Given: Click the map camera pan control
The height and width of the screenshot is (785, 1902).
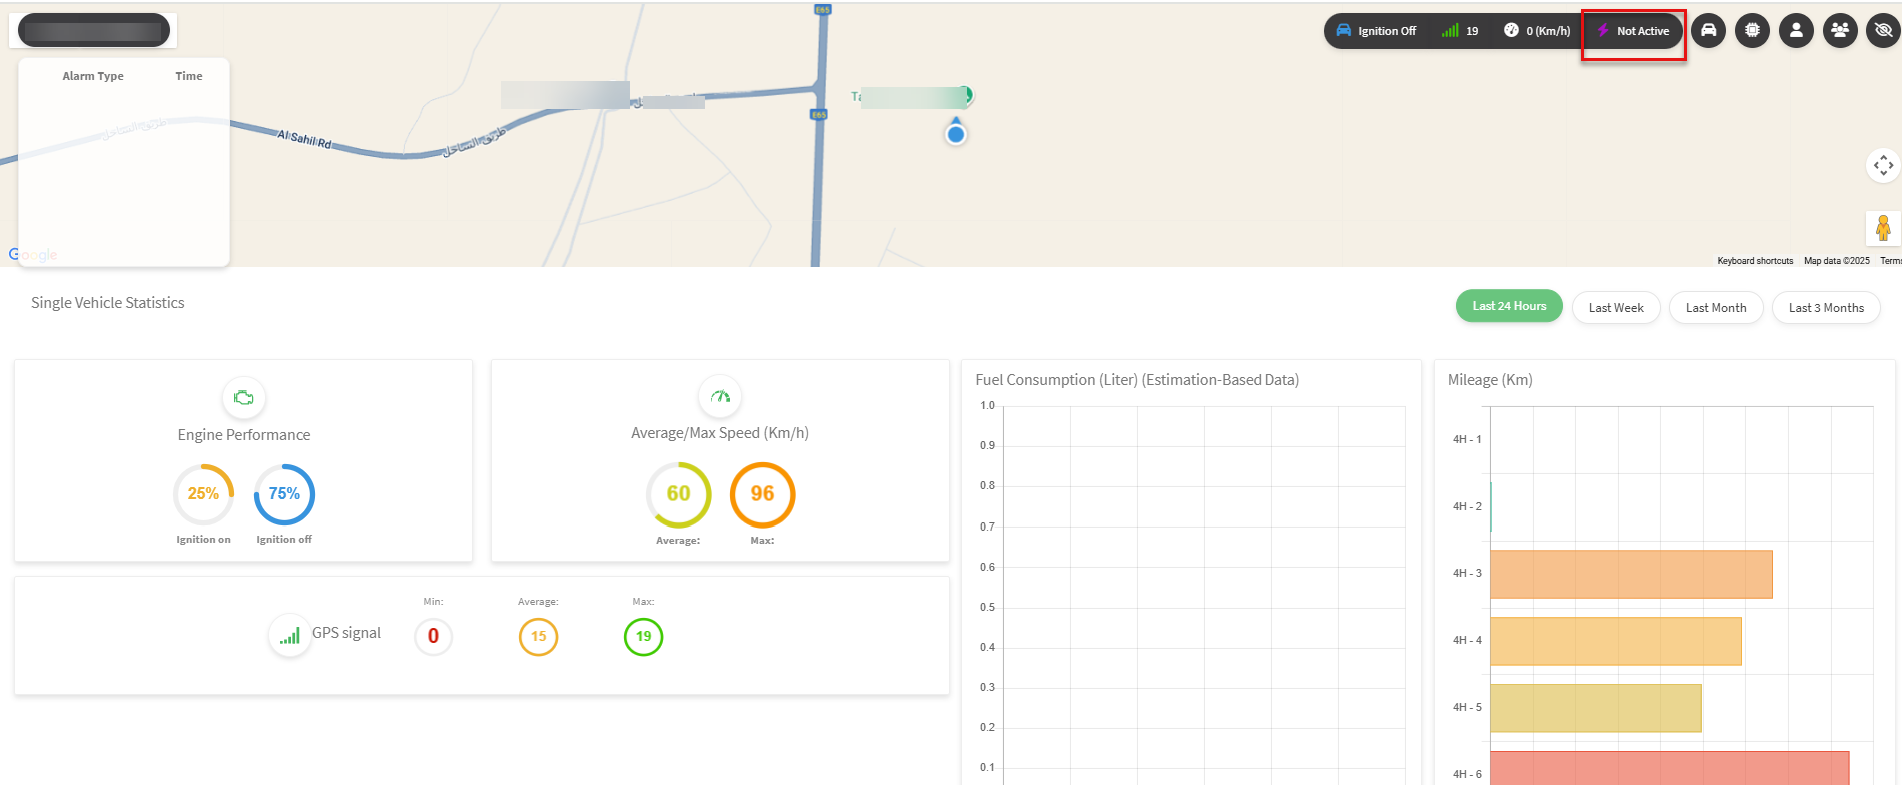Looking at the screenshot, I should 1883,165.
